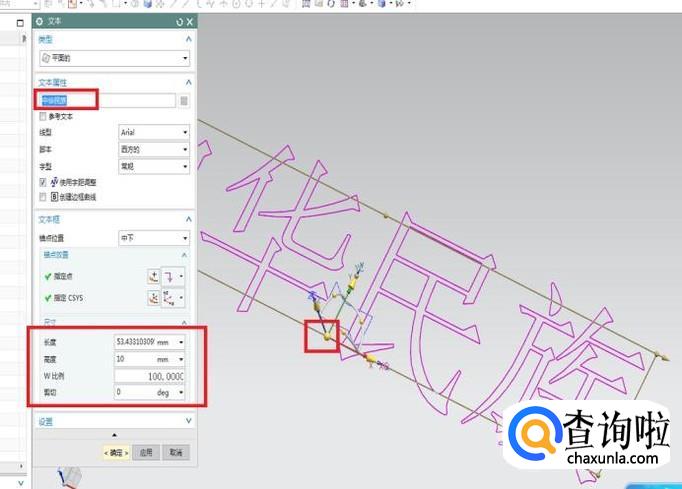Click the 取消 Cancel button
Viewport: 682px width, 489px height.
[x=176, y=453]
